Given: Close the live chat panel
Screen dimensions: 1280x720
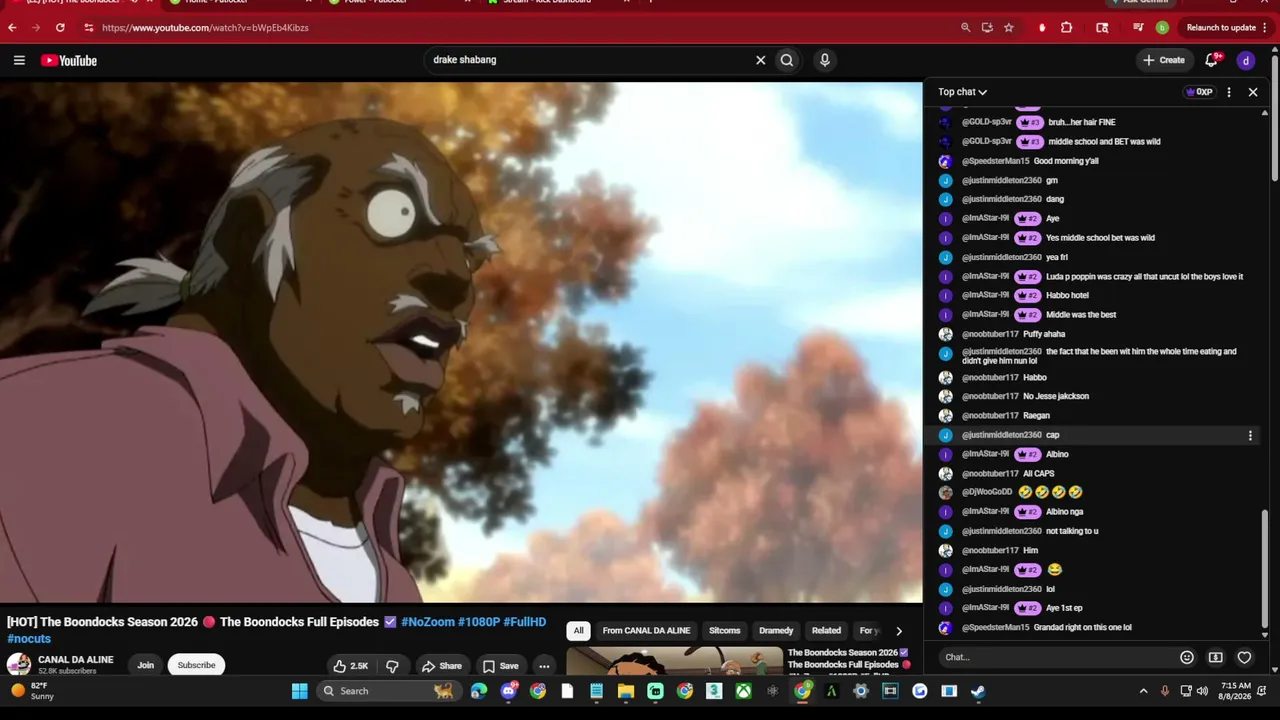Looking at the screenshot, I should point(1253,92).
